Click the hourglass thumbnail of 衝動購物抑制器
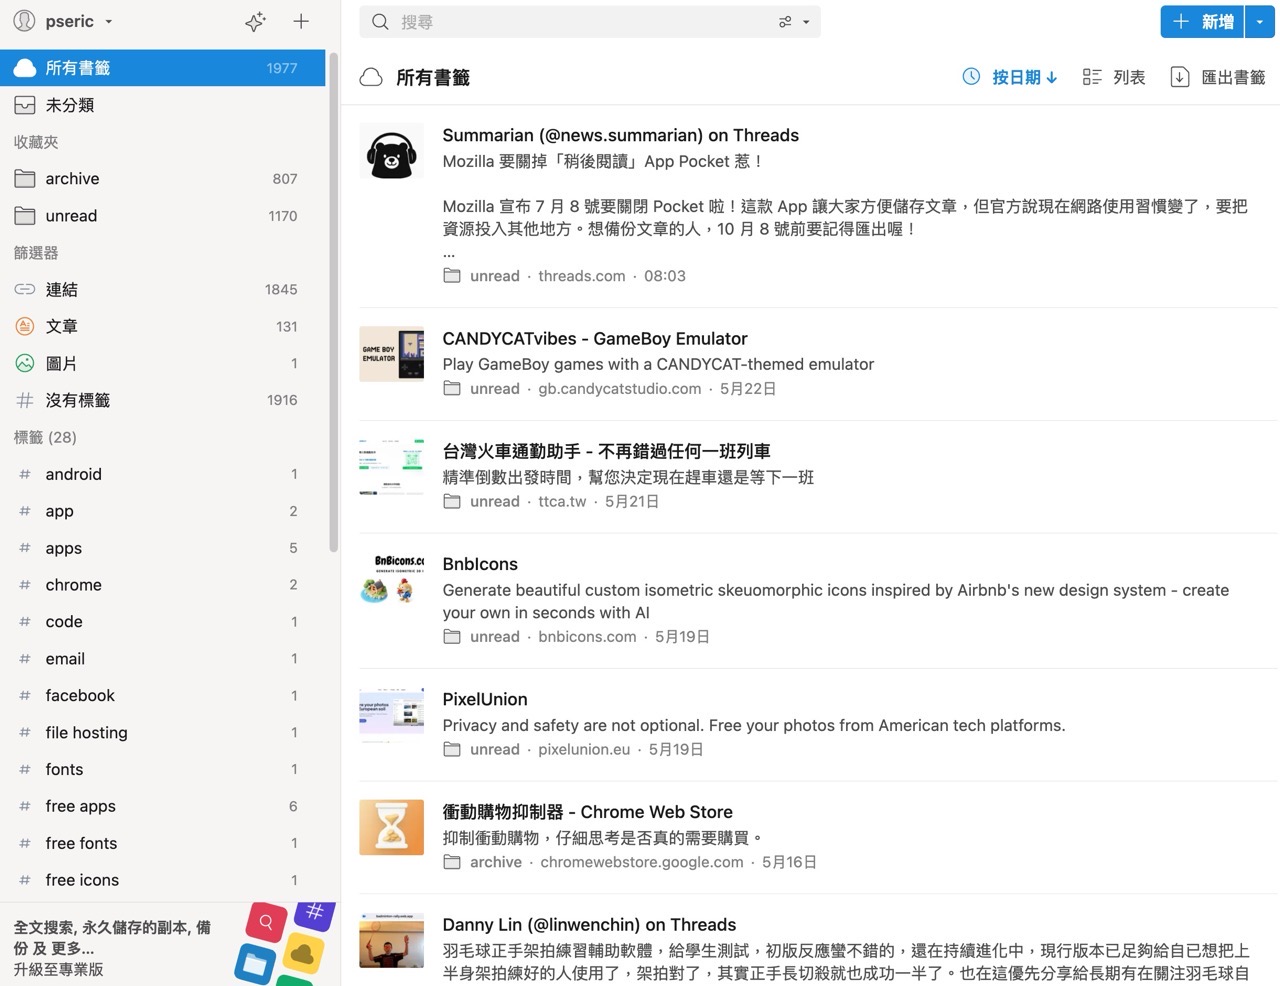Image resolution: width=1280 pixels, height=986 pixels. point(391,828)
